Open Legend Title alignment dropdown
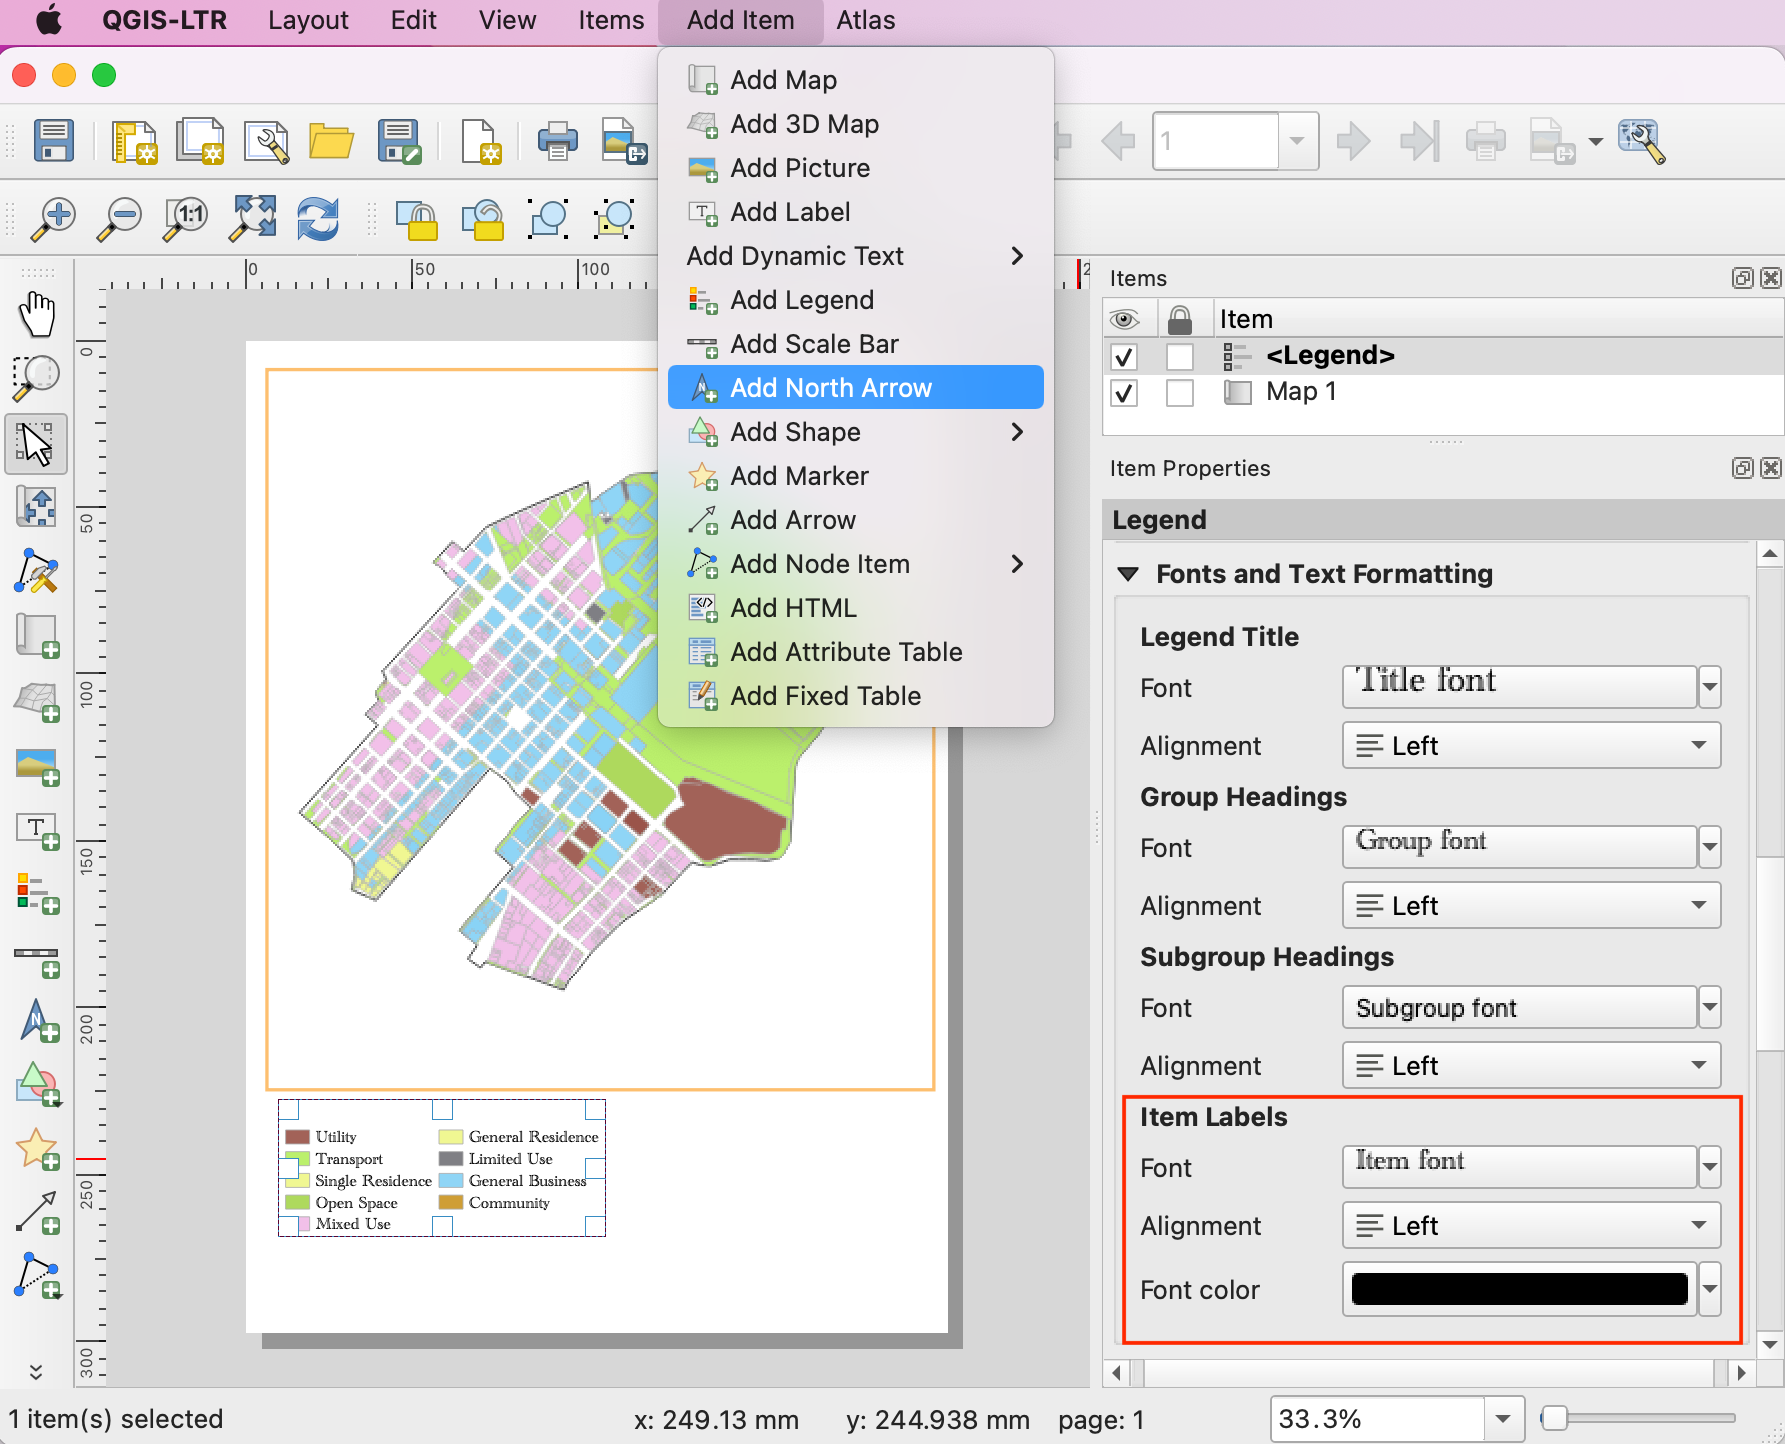The width and height of the screenshot is (1785, 1444). 1530,746
